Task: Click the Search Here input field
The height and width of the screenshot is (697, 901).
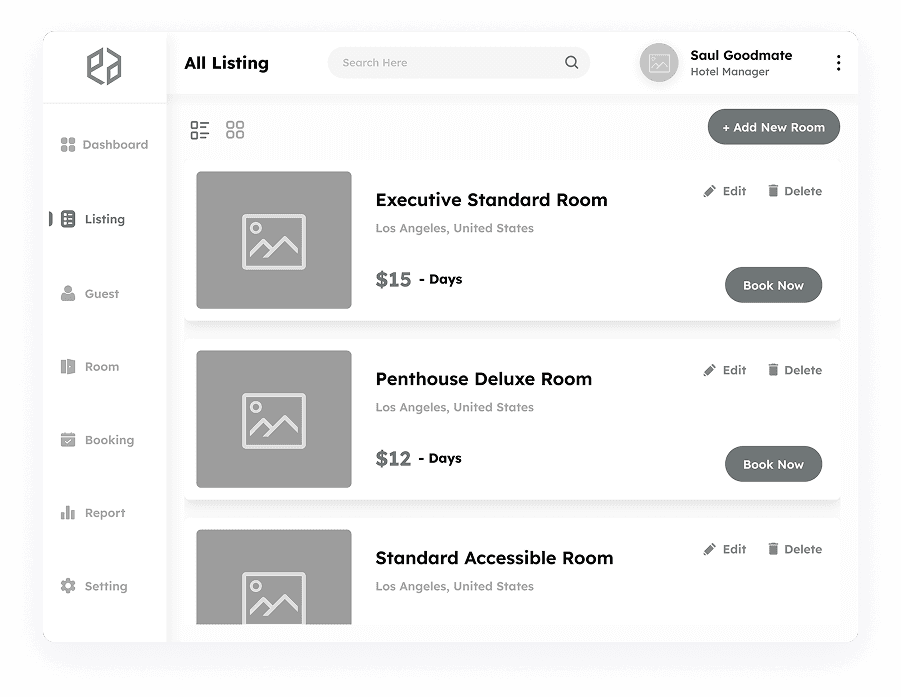Action: [450, 62]
